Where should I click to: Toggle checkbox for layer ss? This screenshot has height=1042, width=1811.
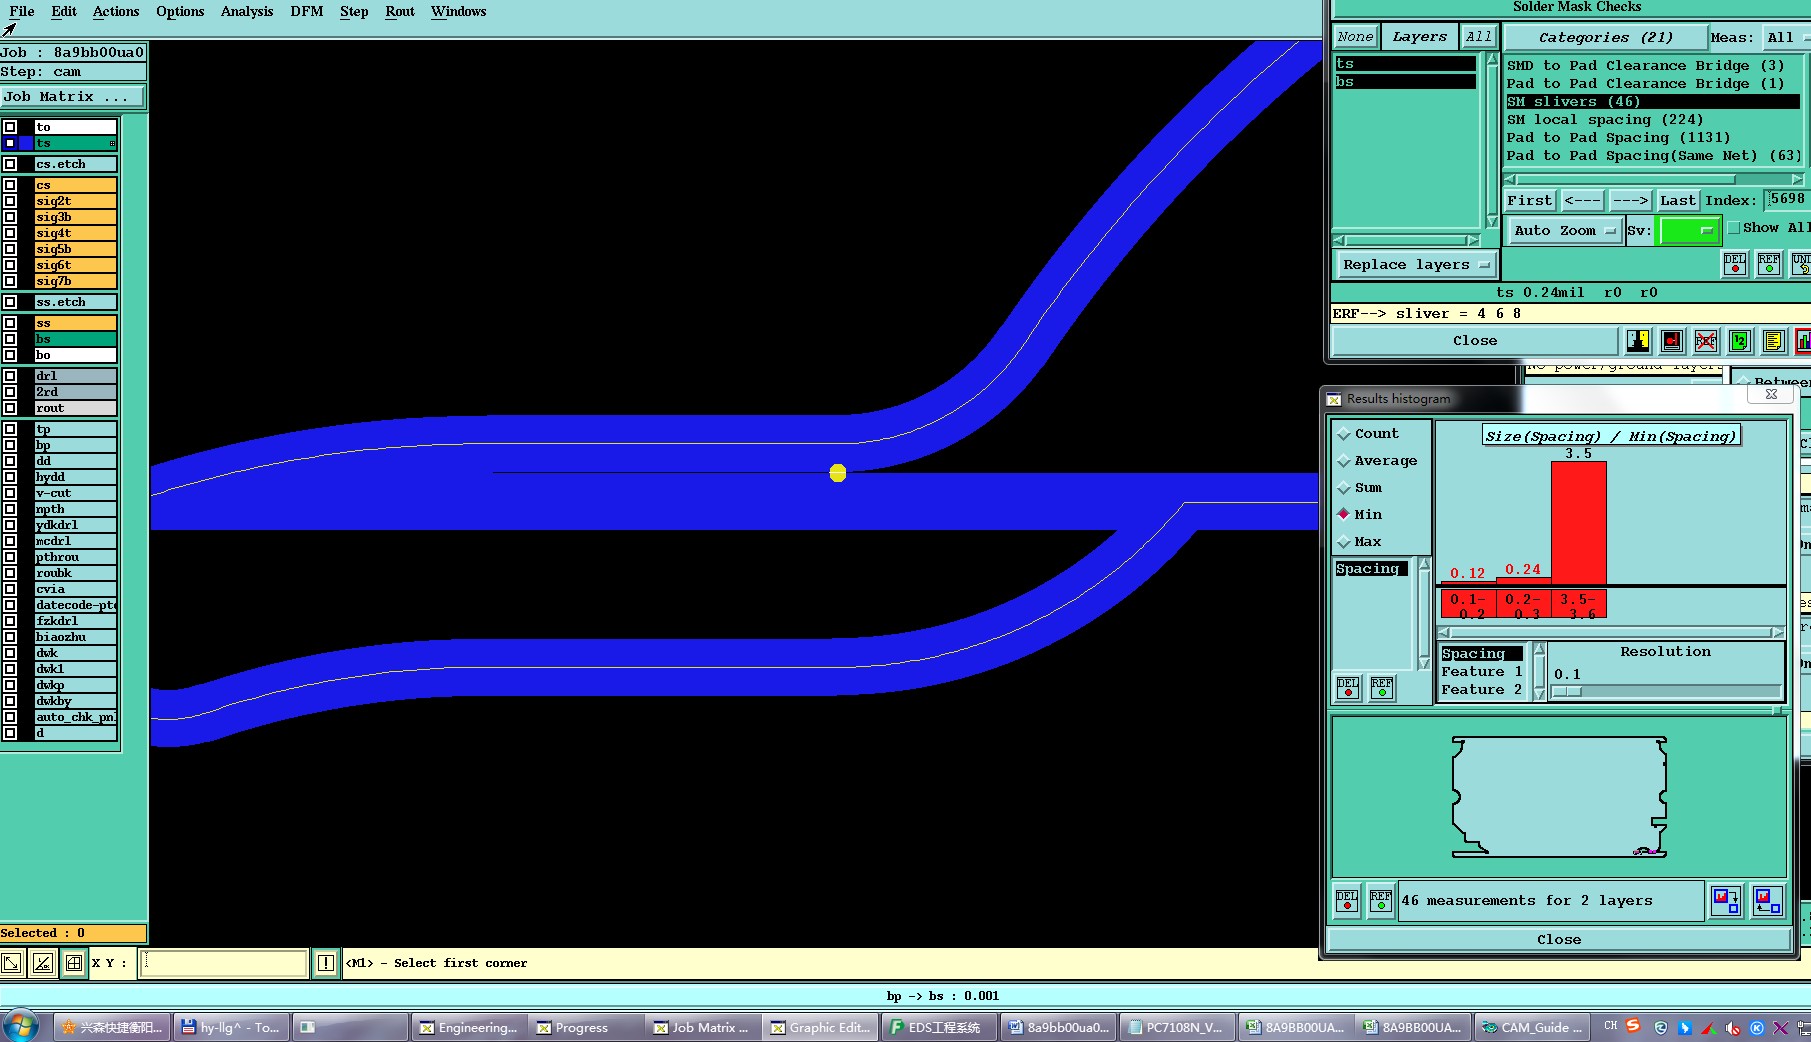click(x=10, y=323)
